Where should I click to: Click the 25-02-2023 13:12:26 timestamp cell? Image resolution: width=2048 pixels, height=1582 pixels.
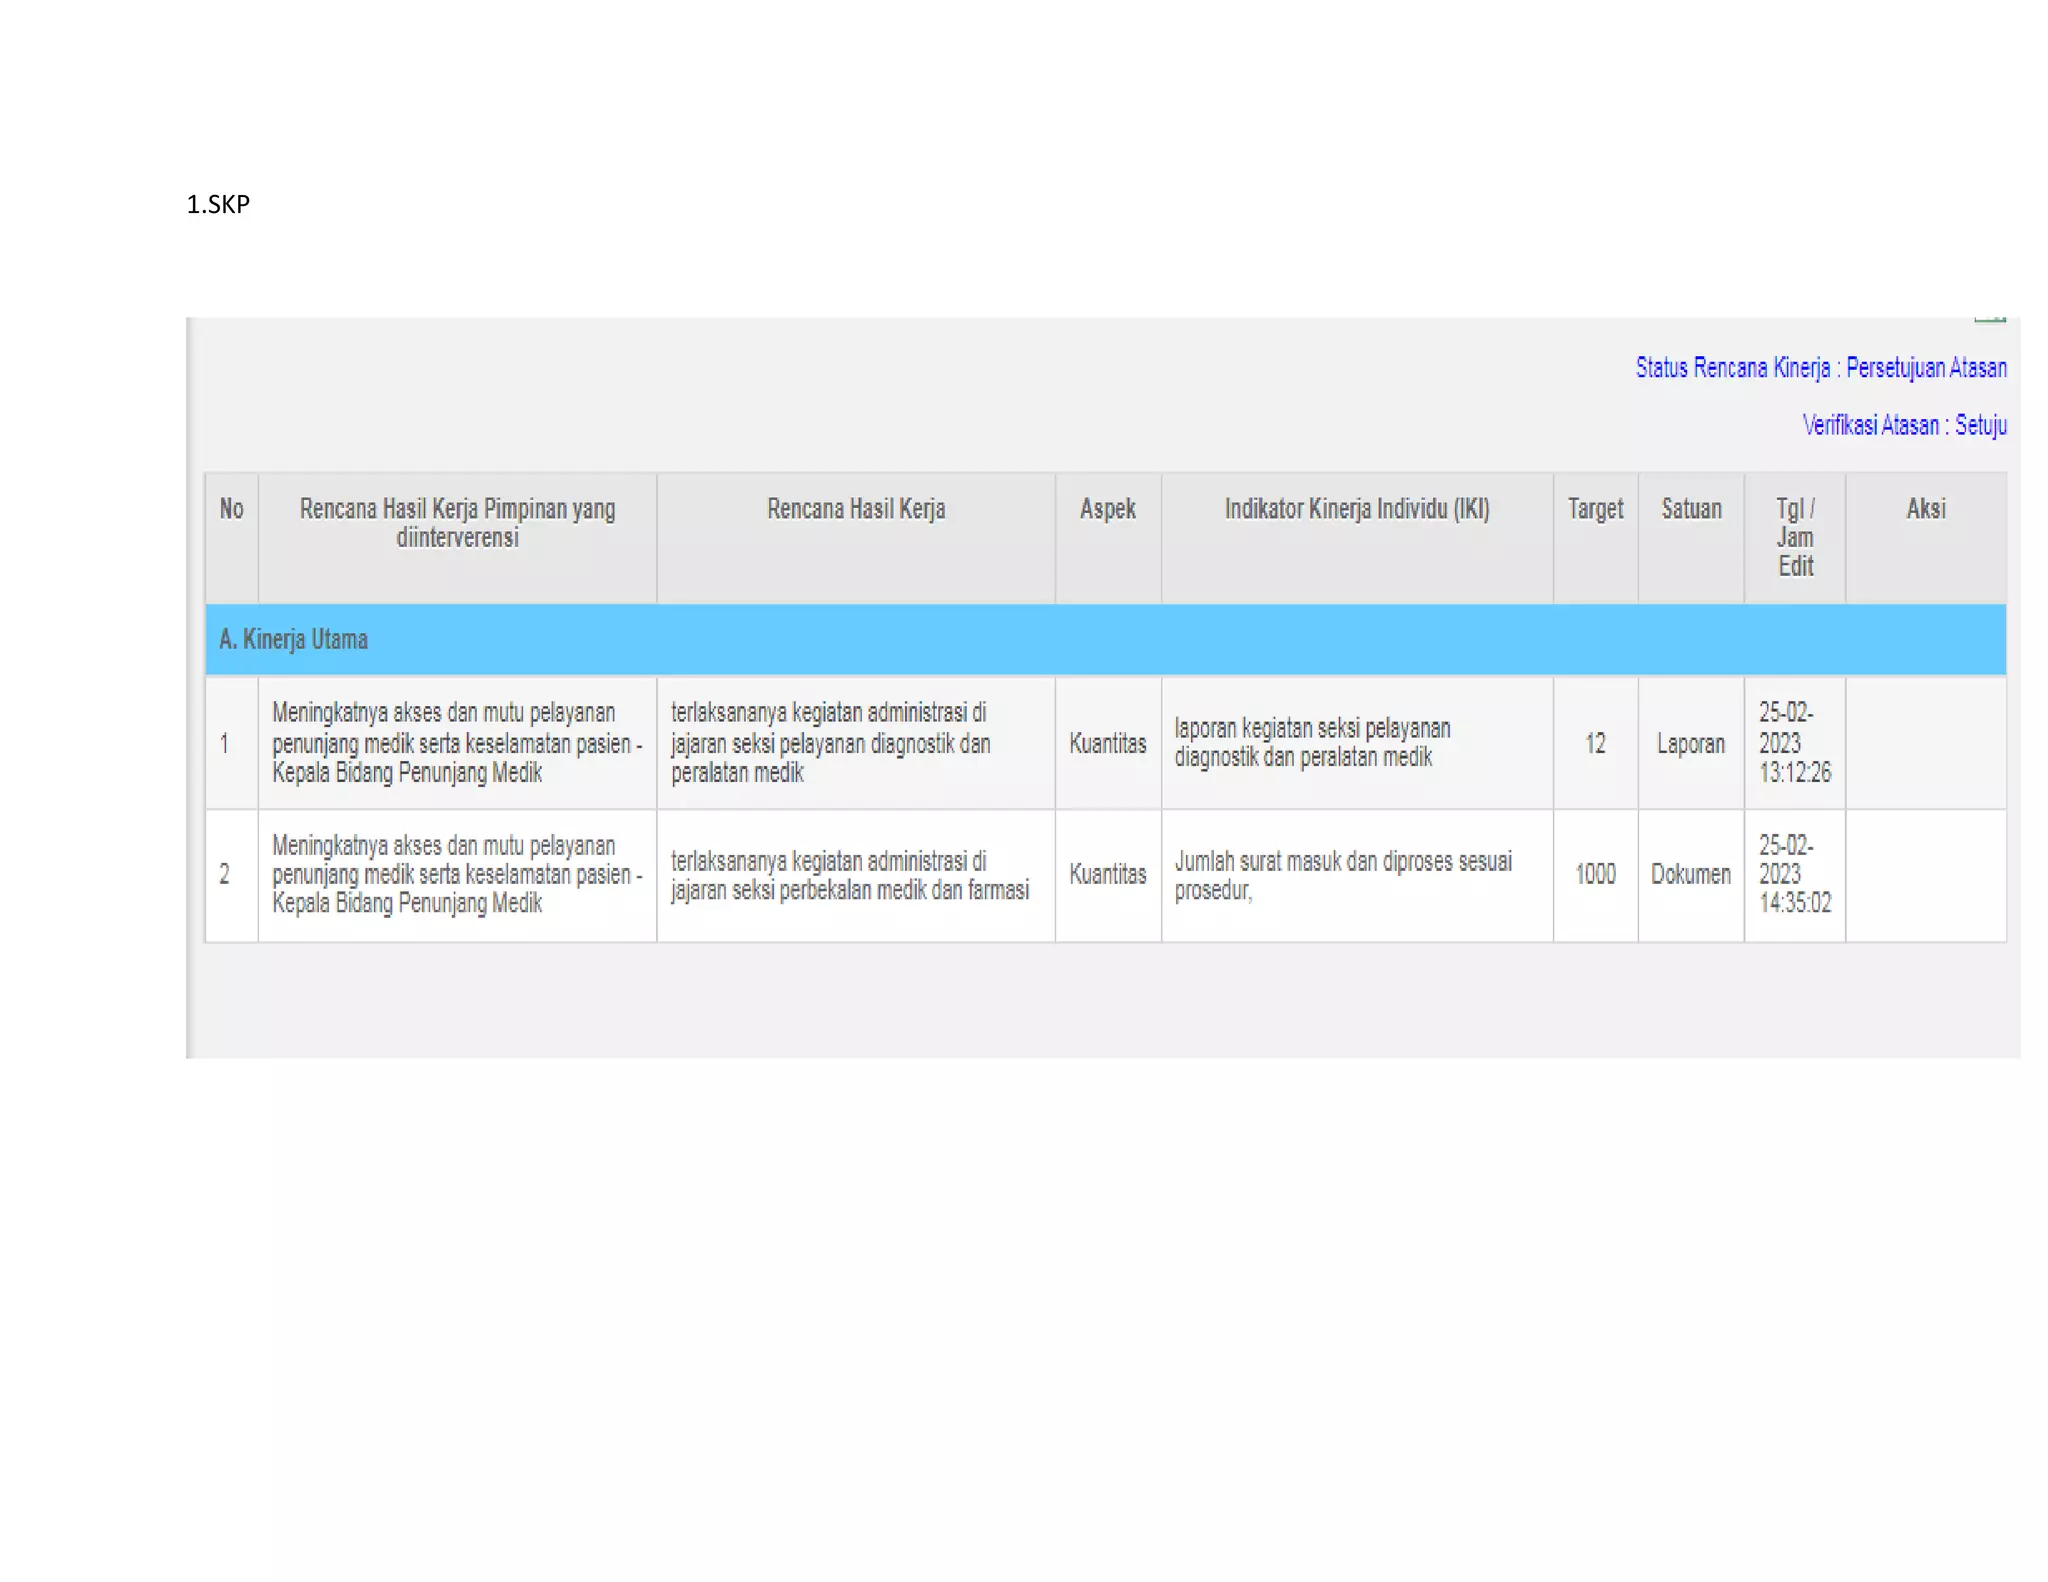(1794, 743)
